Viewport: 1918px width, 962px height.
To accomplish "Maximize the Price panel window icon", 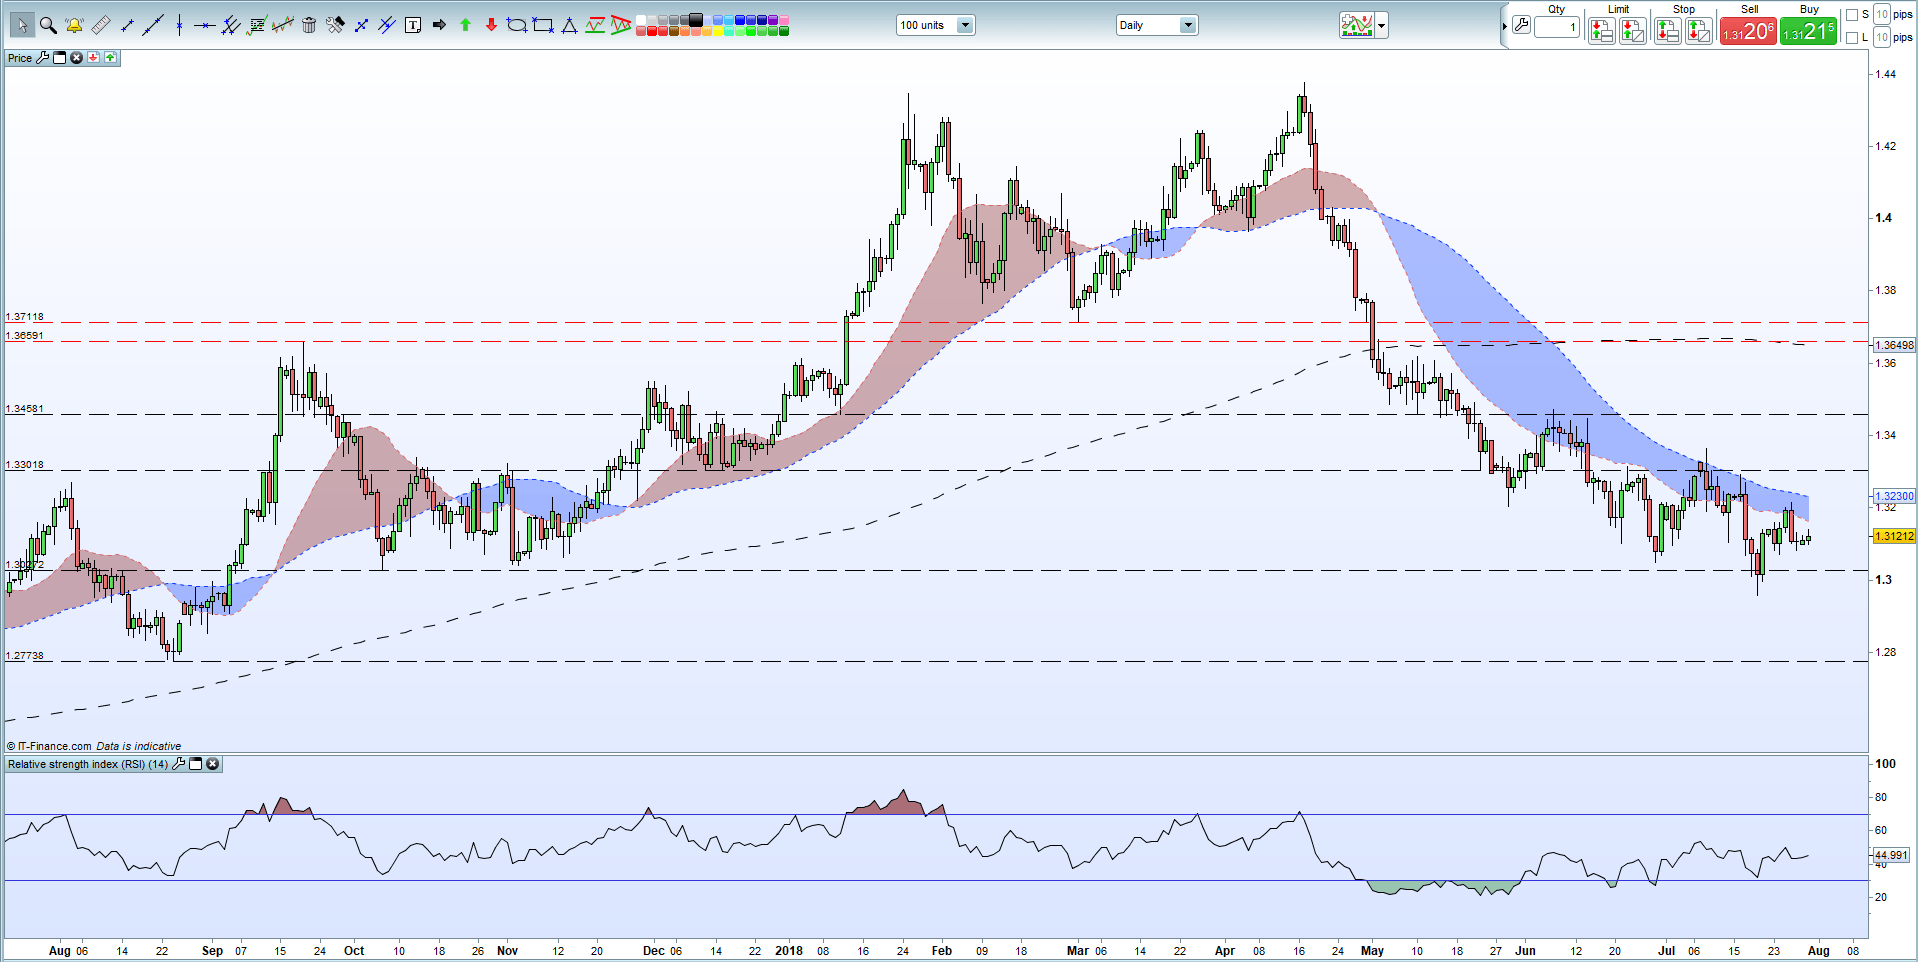I will tap(59, 58).
